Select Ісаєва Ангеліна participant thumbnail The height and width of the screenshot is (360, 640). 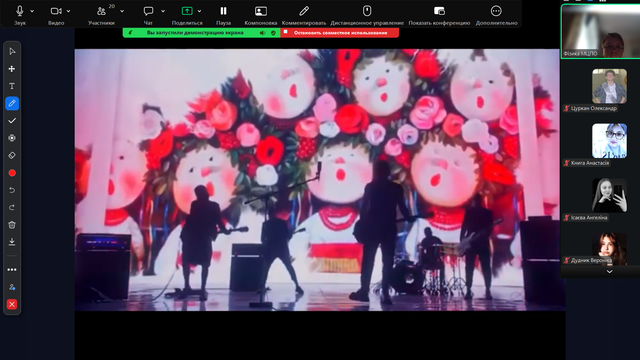609,195
